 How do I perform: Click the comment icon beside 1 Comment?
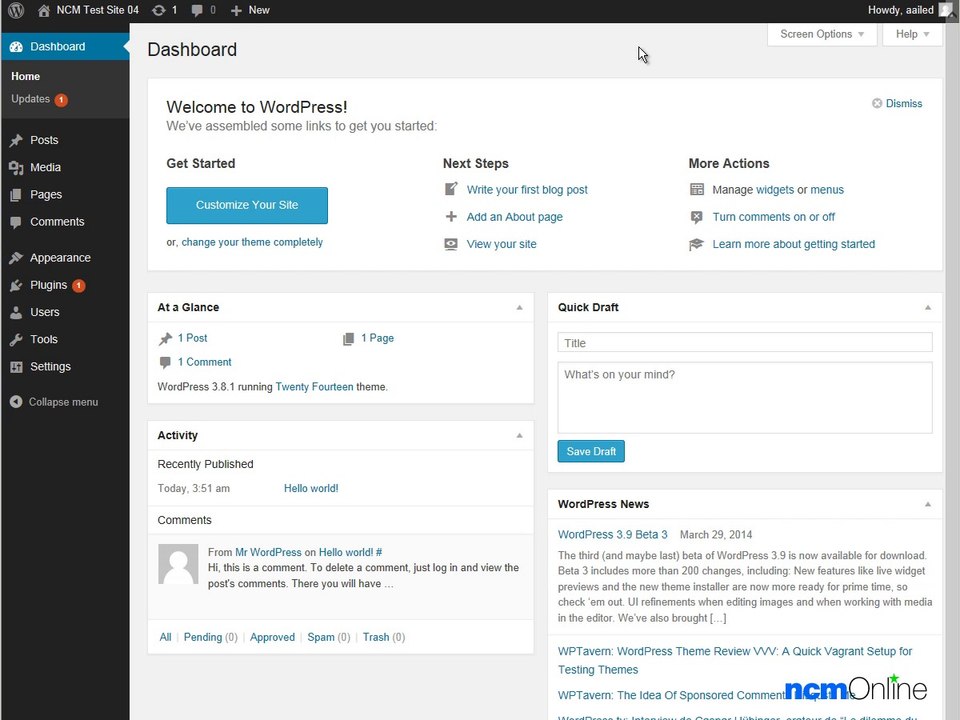pos(165,362)
